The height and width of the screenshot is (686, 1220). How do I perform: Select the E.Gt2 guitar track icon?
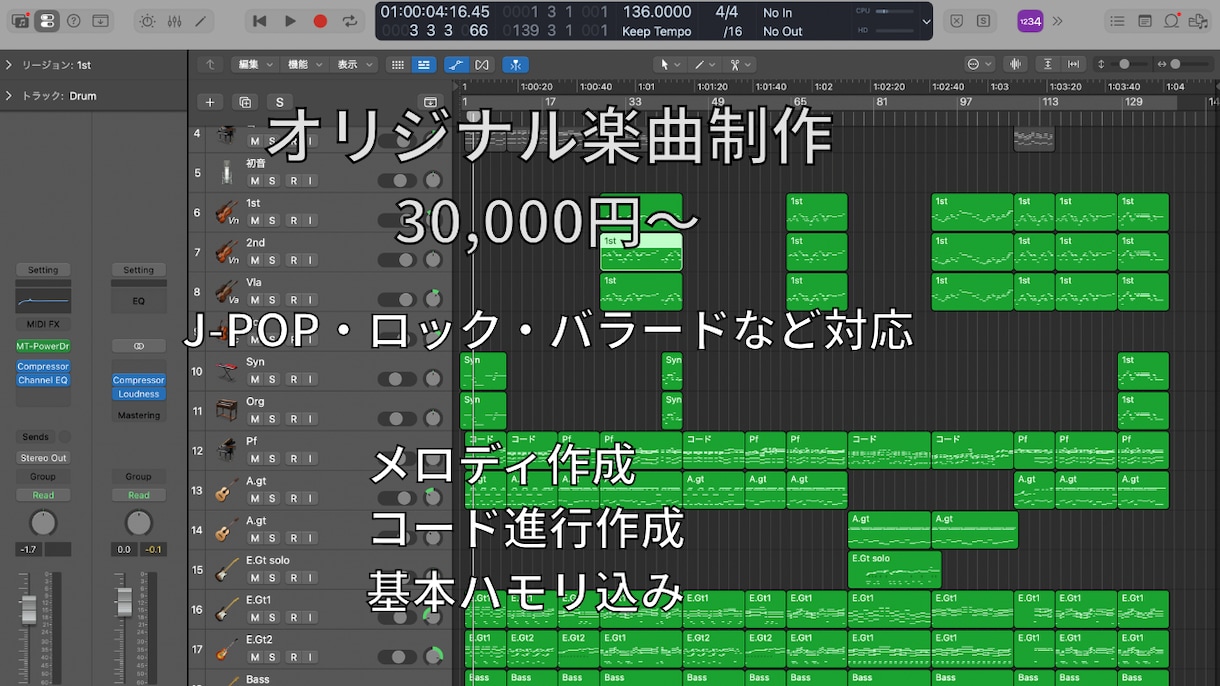pyautogui.click(x=226, y=649)
